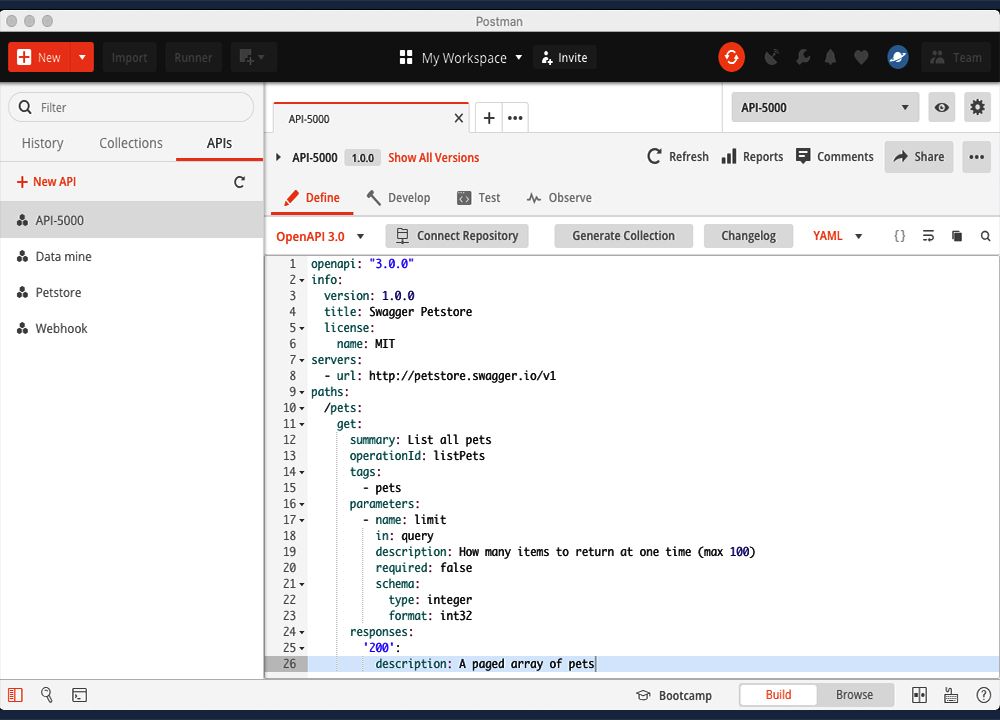Open the Define tab
The width and height of the screenshot is (1000, 720).
point(312,198)
